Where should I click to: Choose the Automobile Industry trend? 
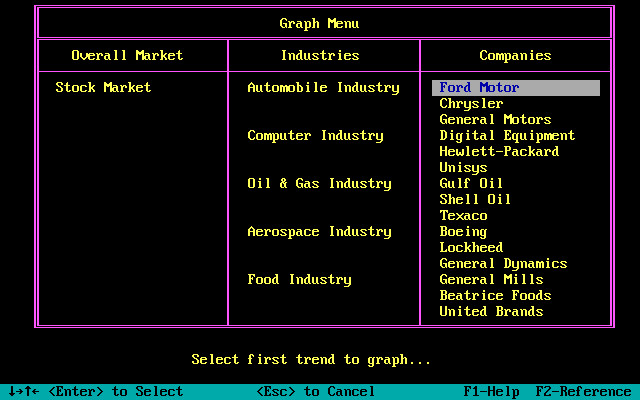coord(323,88)
